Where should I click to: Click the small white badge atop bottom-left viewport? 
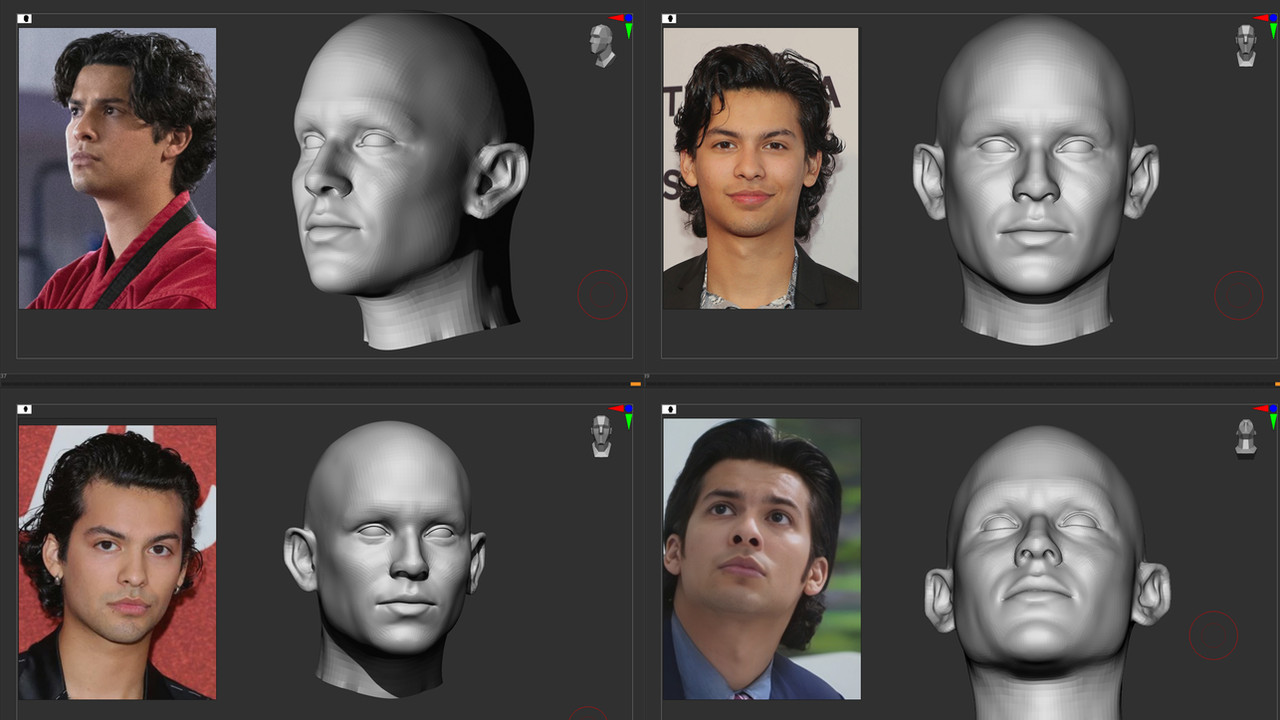pos(24,409)
